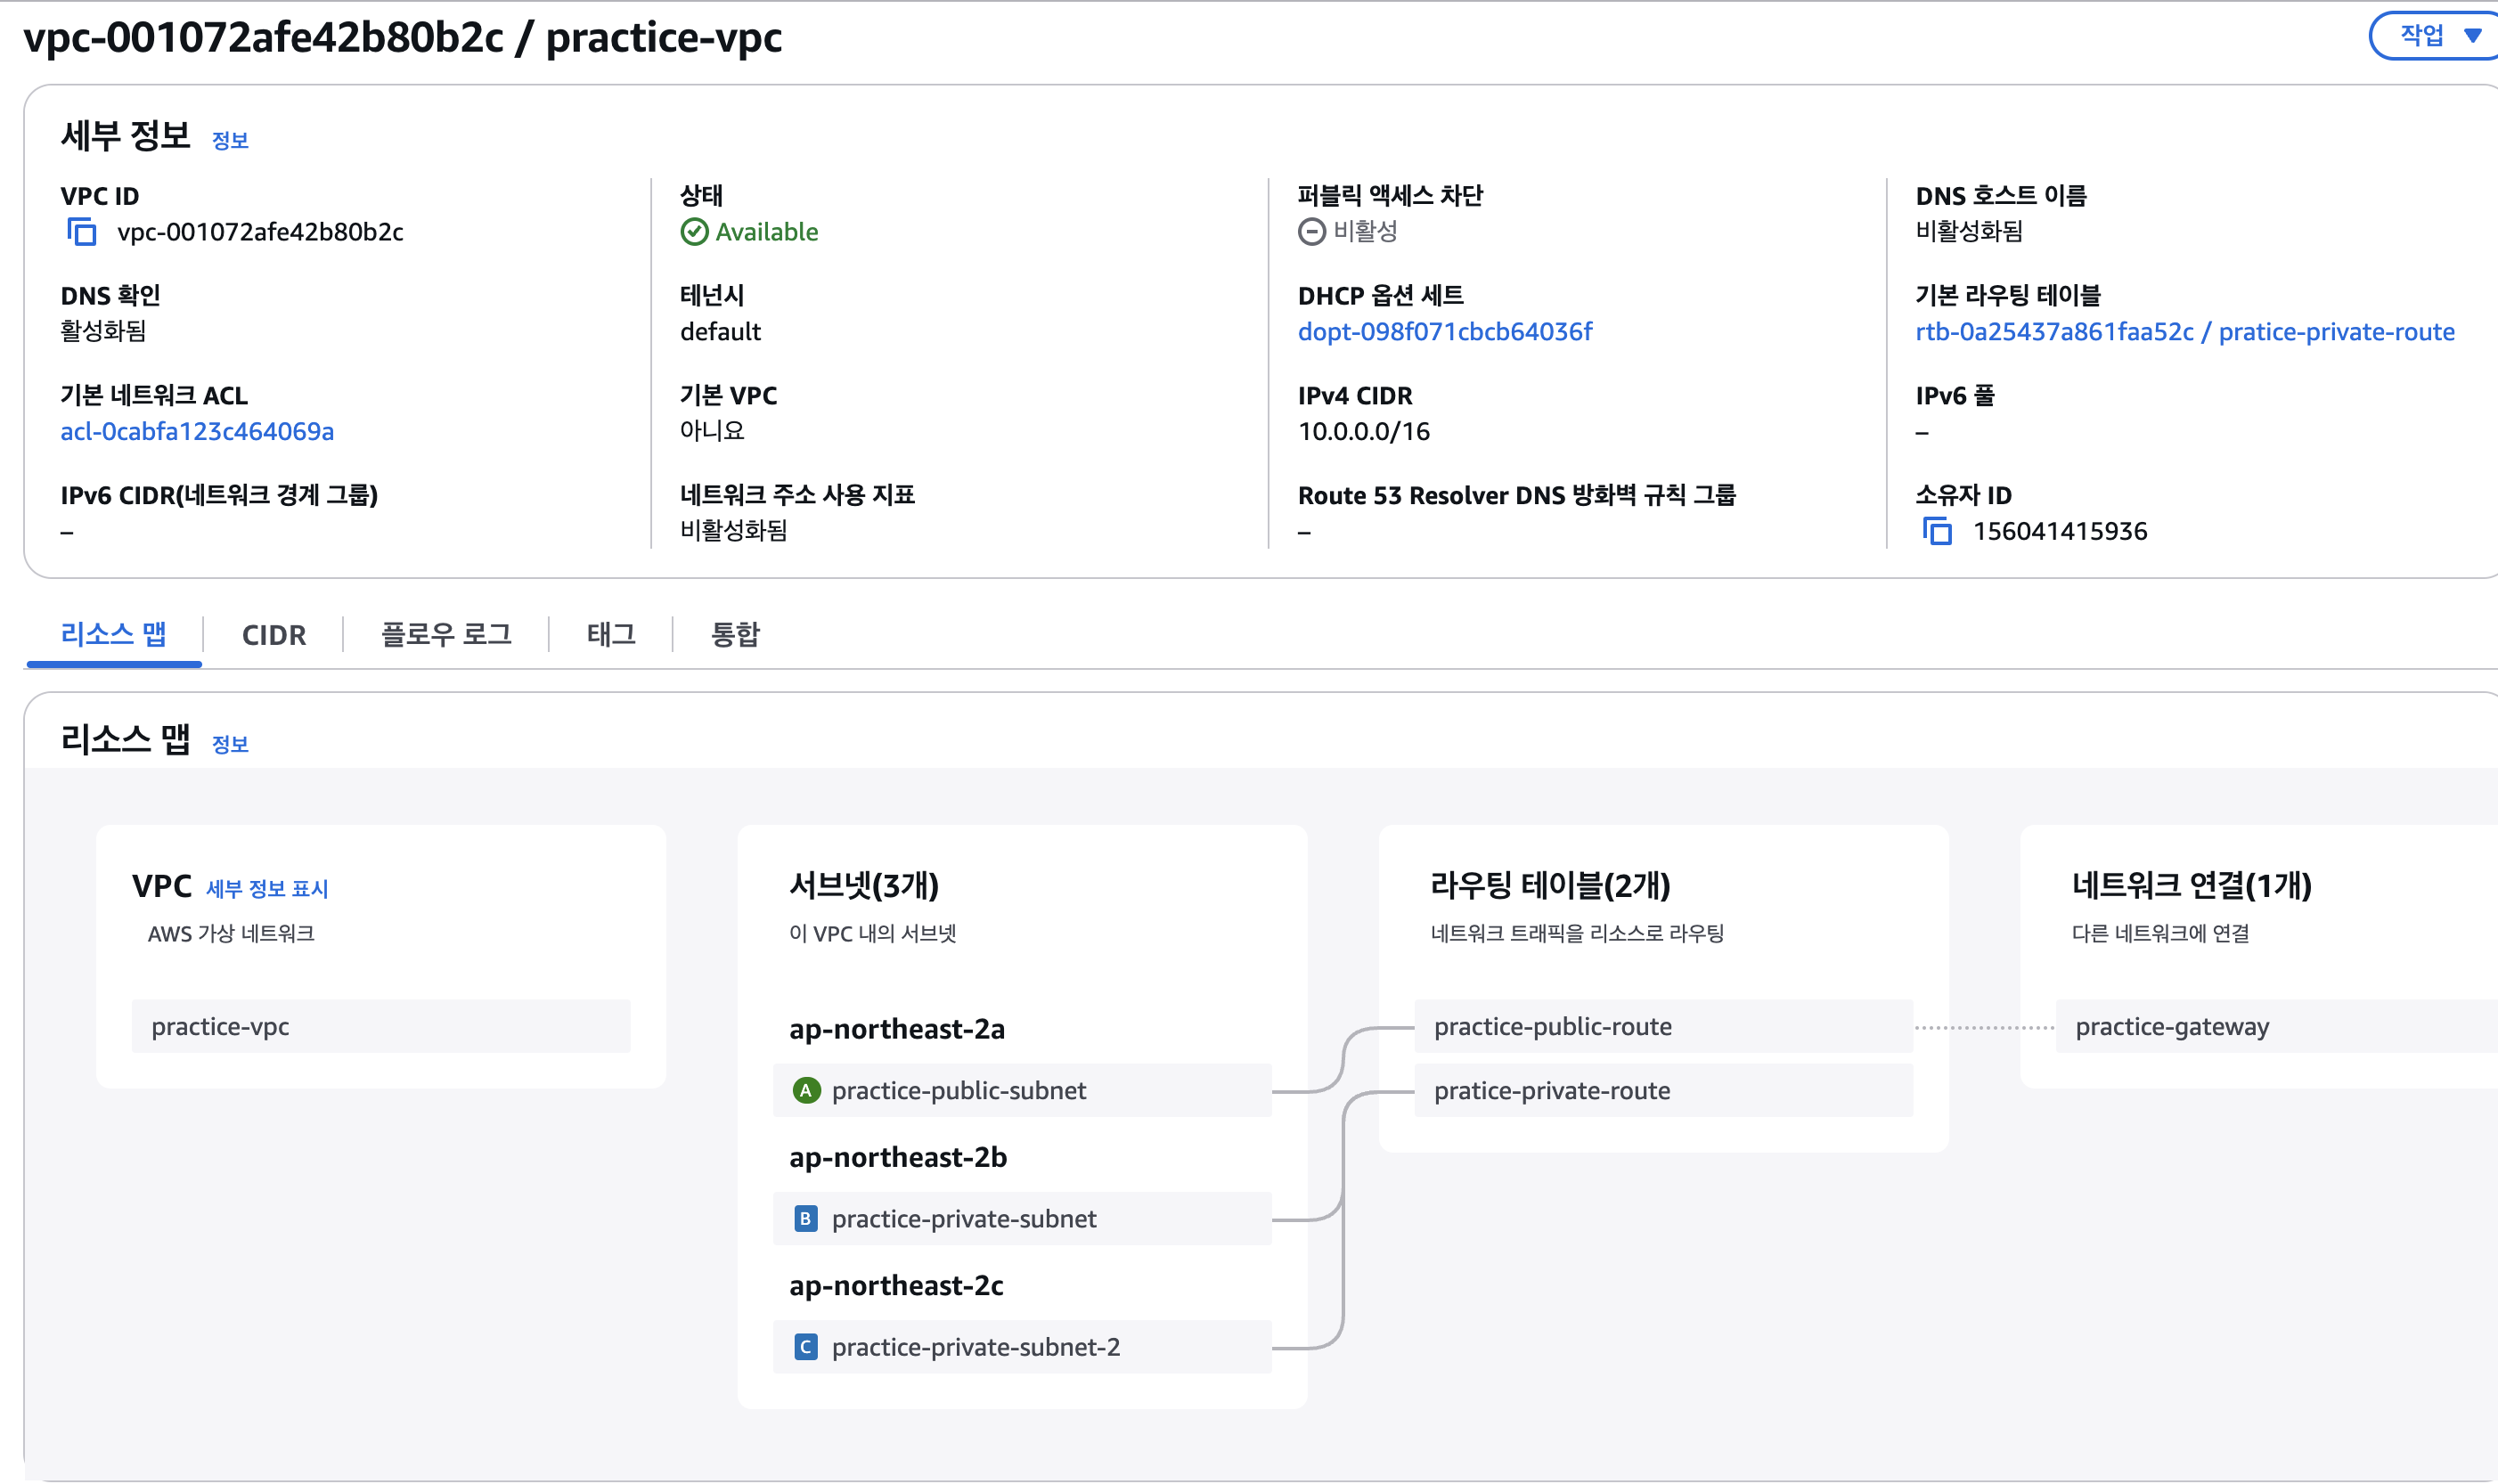
Task: Click the green Available status check icon
Action: (x=694, y=232)
